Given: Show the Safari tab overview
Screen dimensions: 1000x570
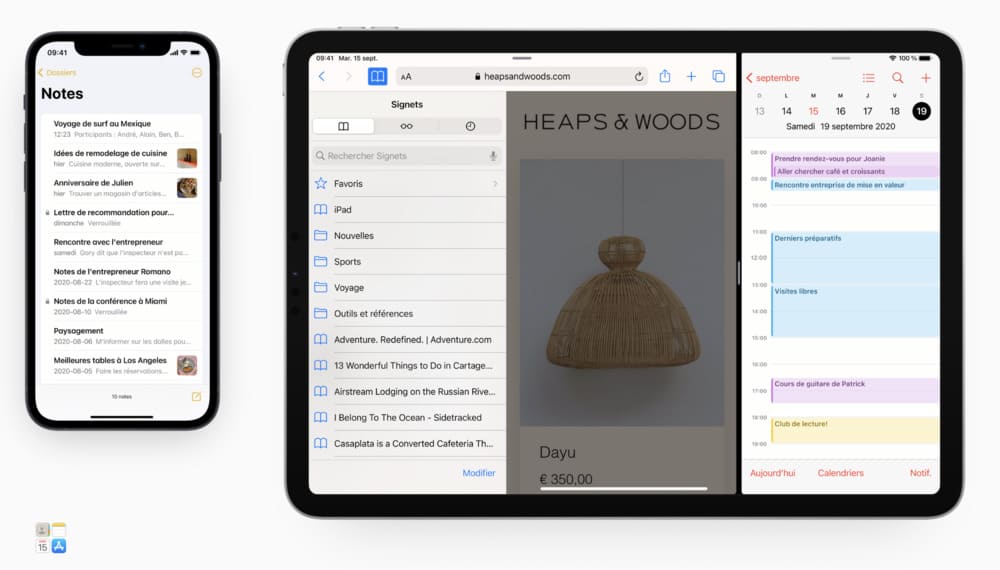Looking at the screenshot, I should coord(719,77).
